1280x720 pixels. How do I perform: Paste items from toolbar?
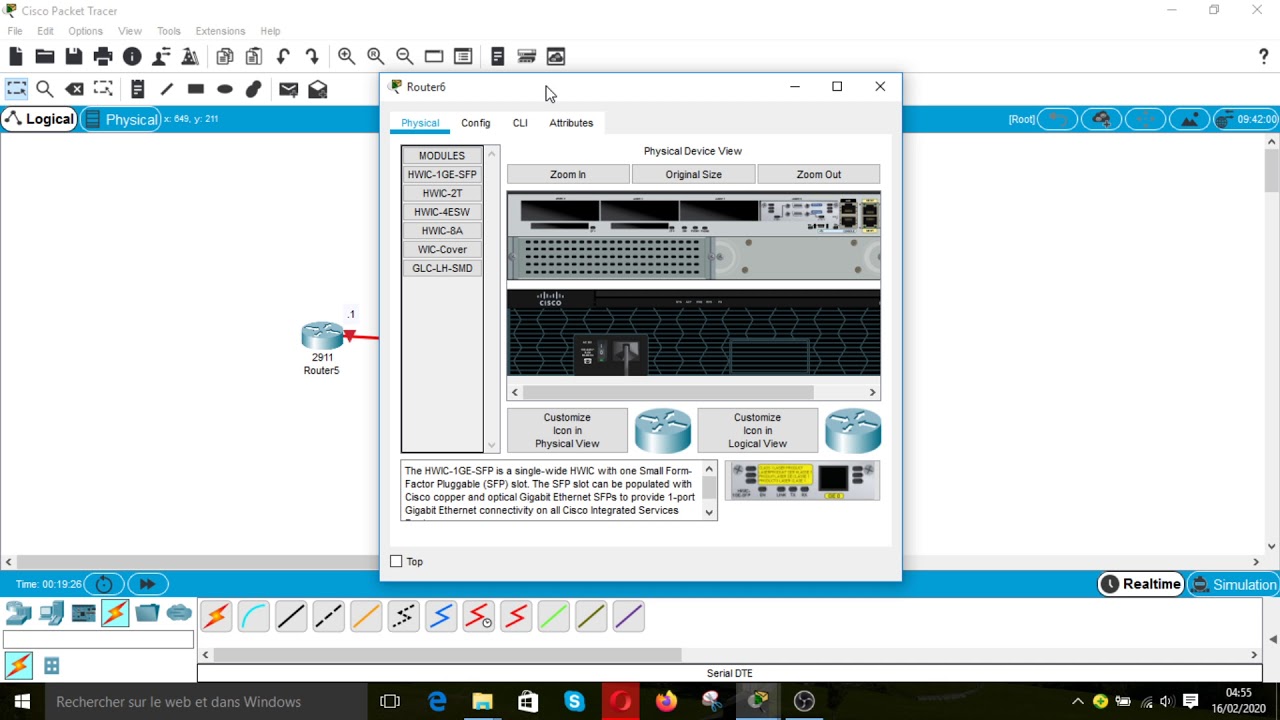pyautogui.click(x=254, y=57)
